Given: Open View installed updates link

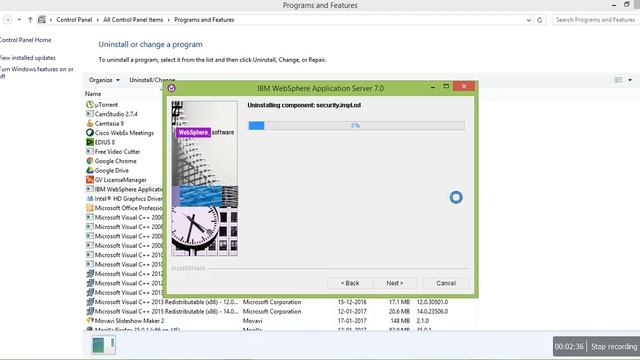Looking at the screenshot, I should coord(28,58).
